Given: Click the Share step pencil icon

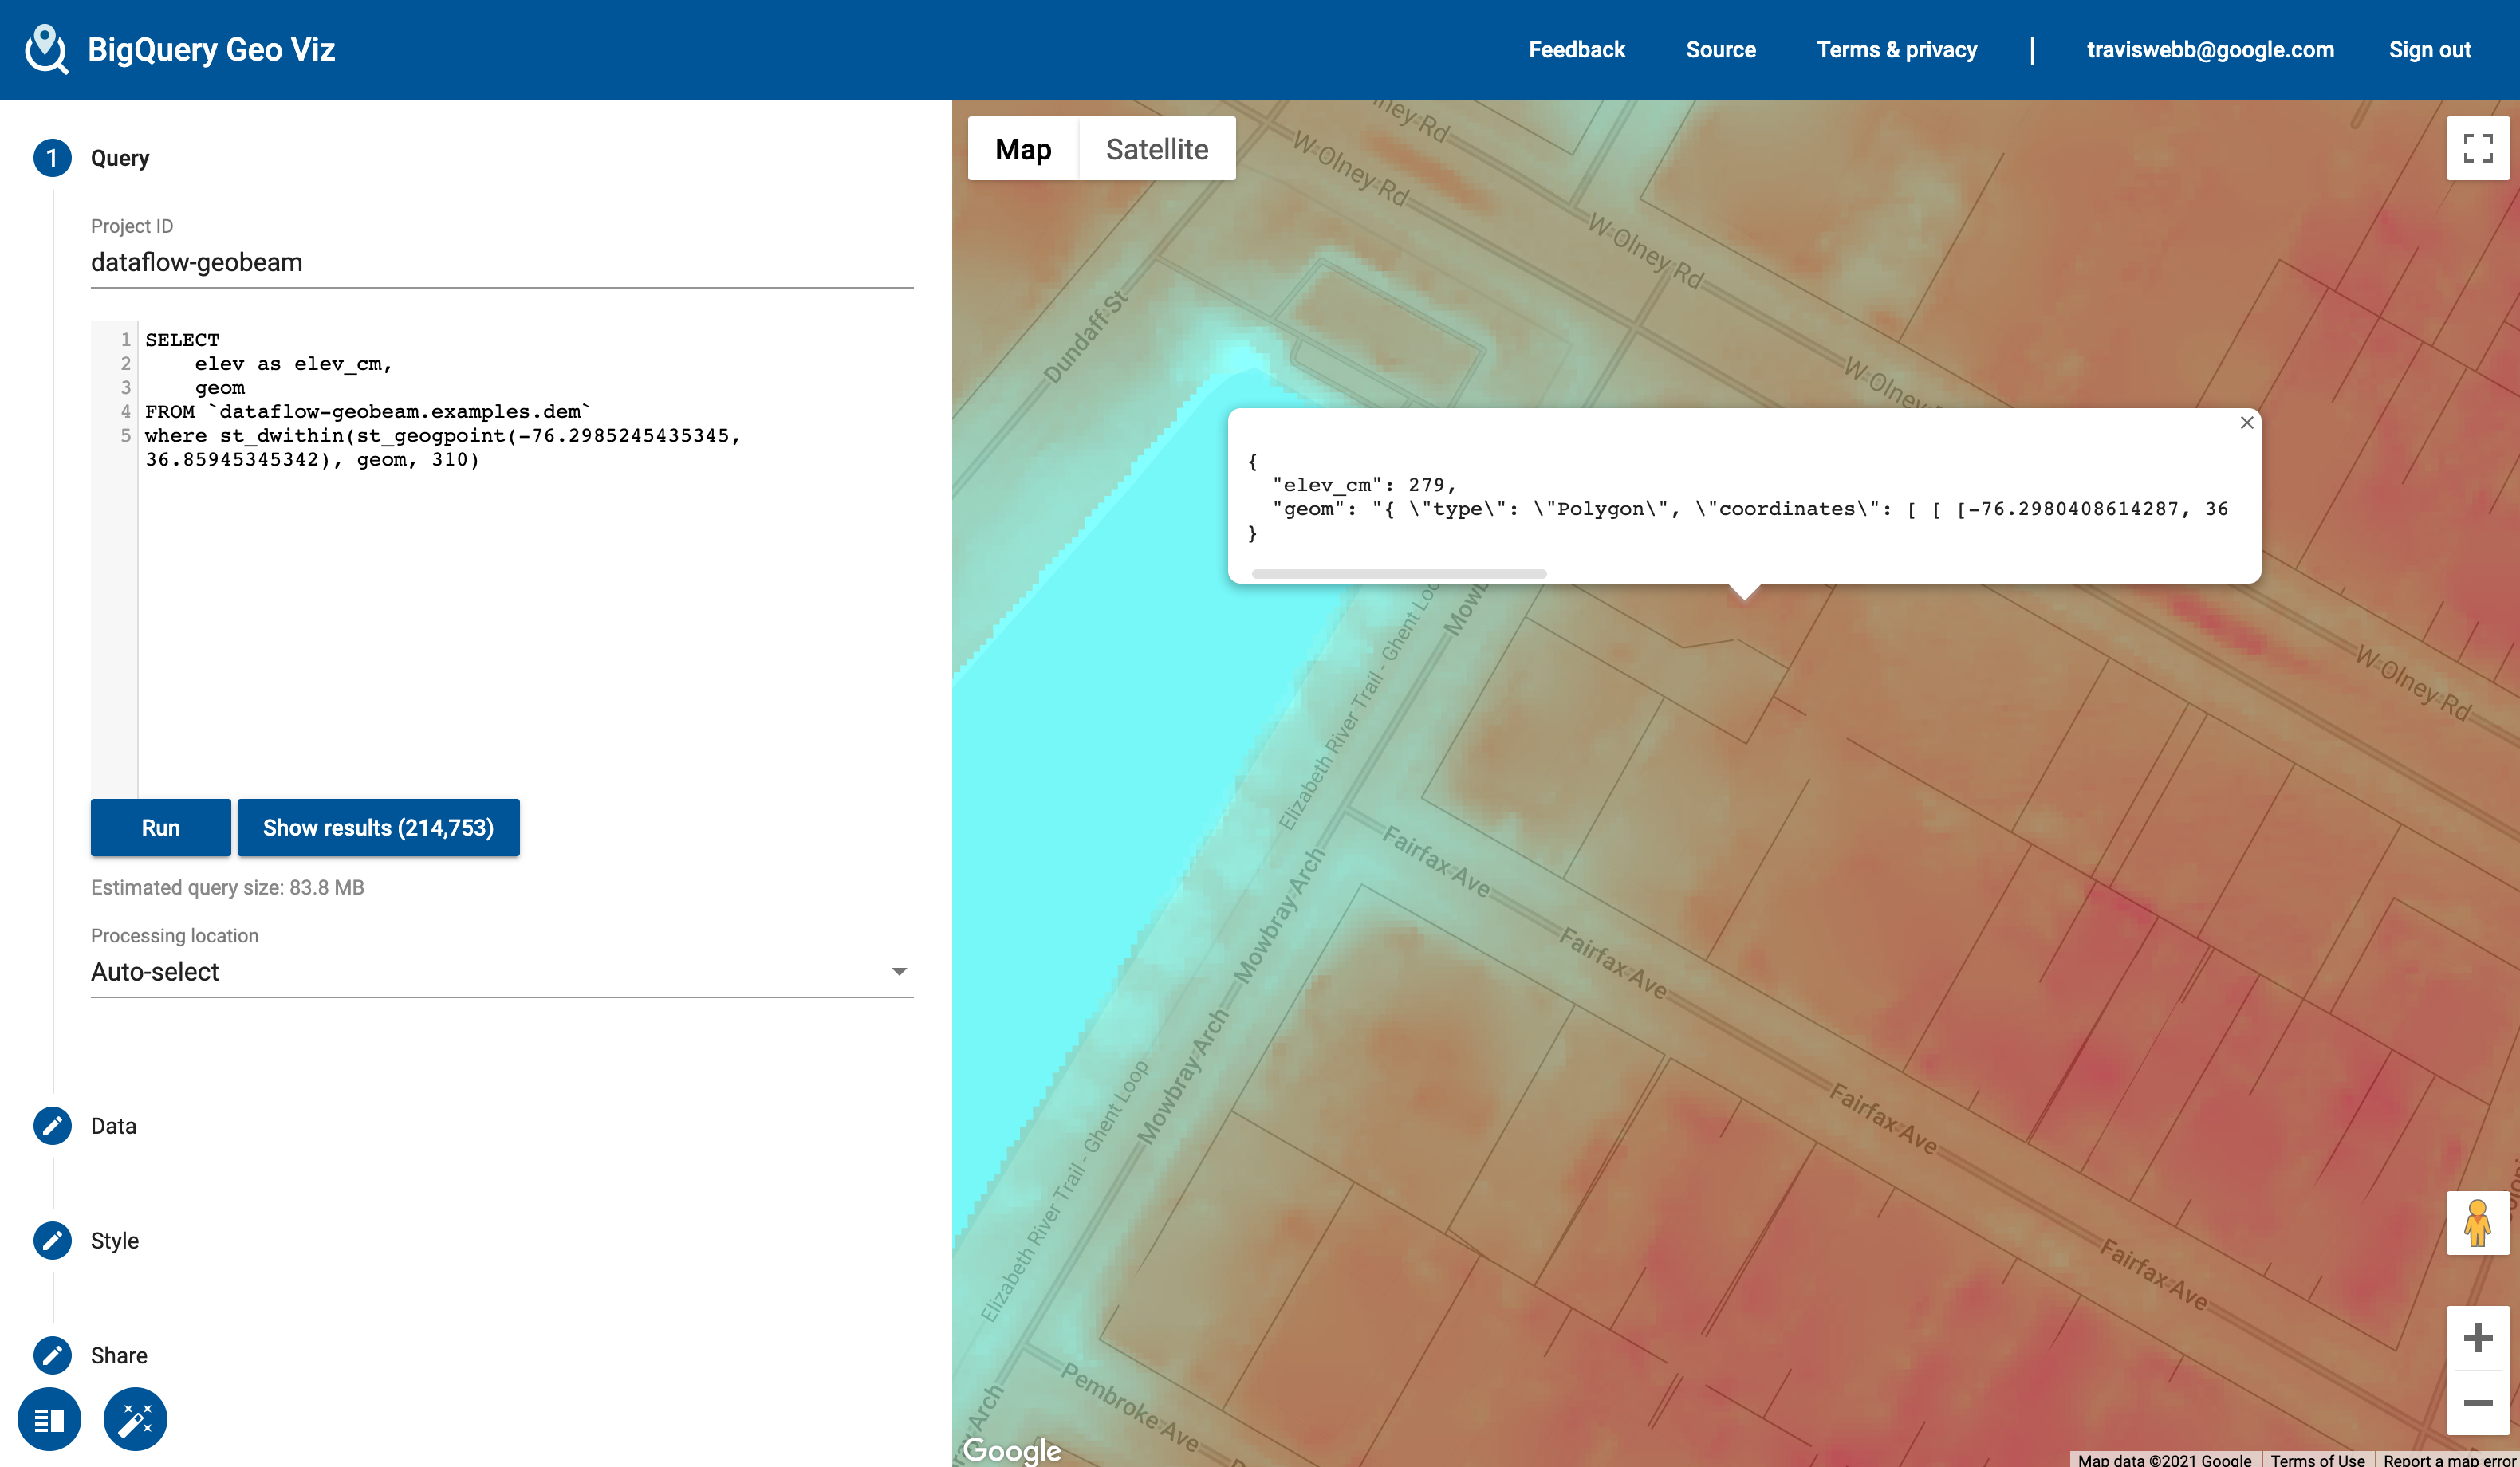Looking at the screenshot, I should point(52,1356).
